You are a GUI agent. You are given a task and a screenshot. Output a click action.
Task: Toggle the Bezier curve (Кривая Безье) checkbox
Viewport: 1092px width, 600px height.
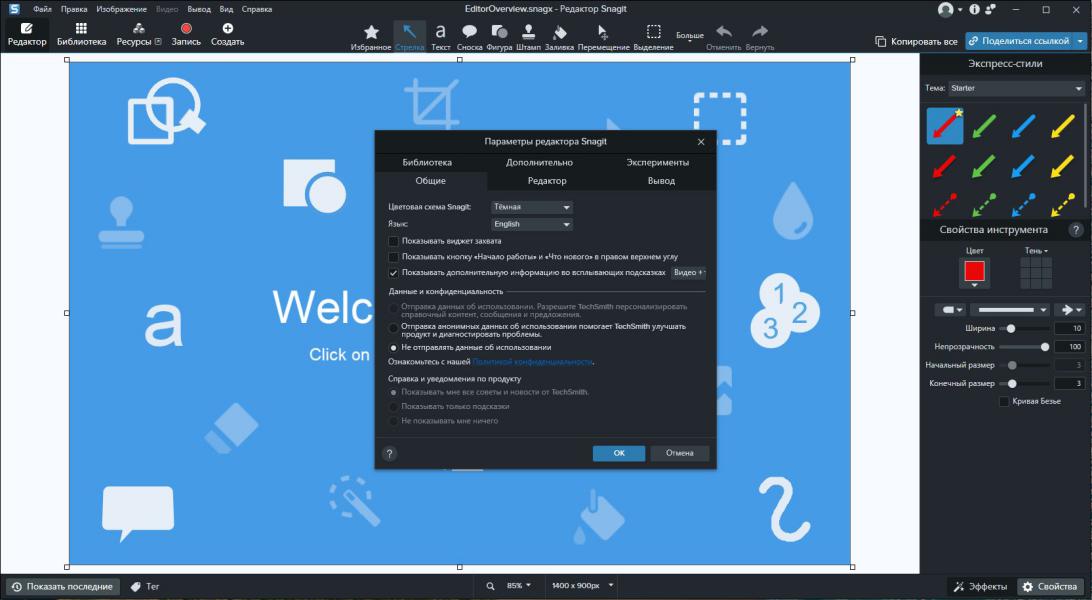click(1004, 401)
